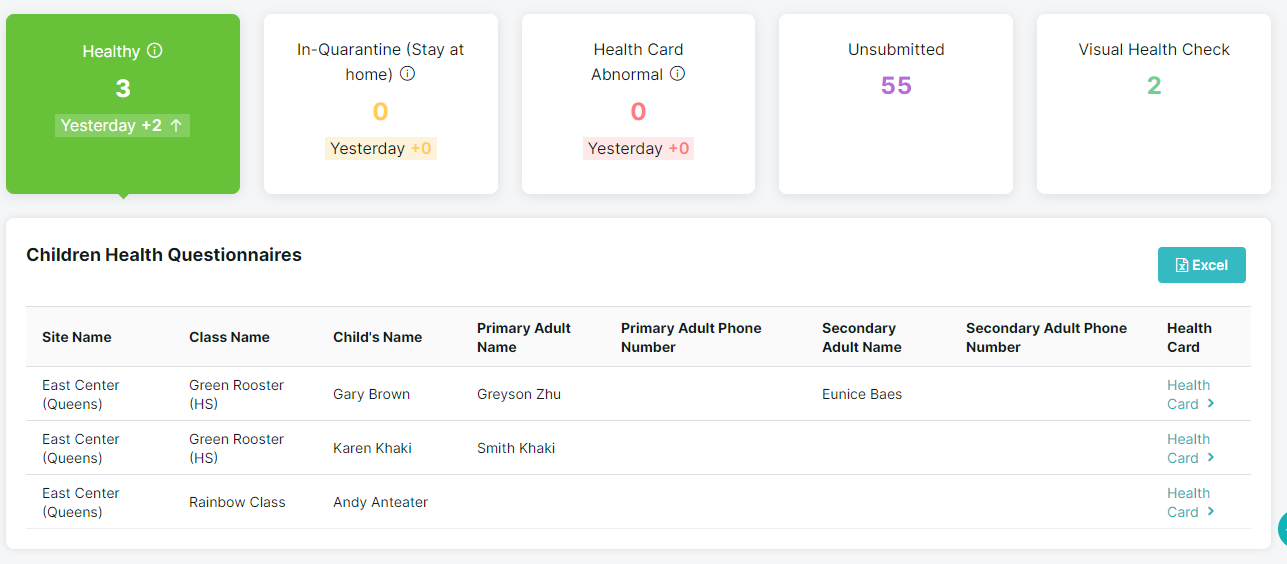Select the In-Quarantine status card
Image resolution: width=1287 pixels, height=564 pixels.
point(381,104)
